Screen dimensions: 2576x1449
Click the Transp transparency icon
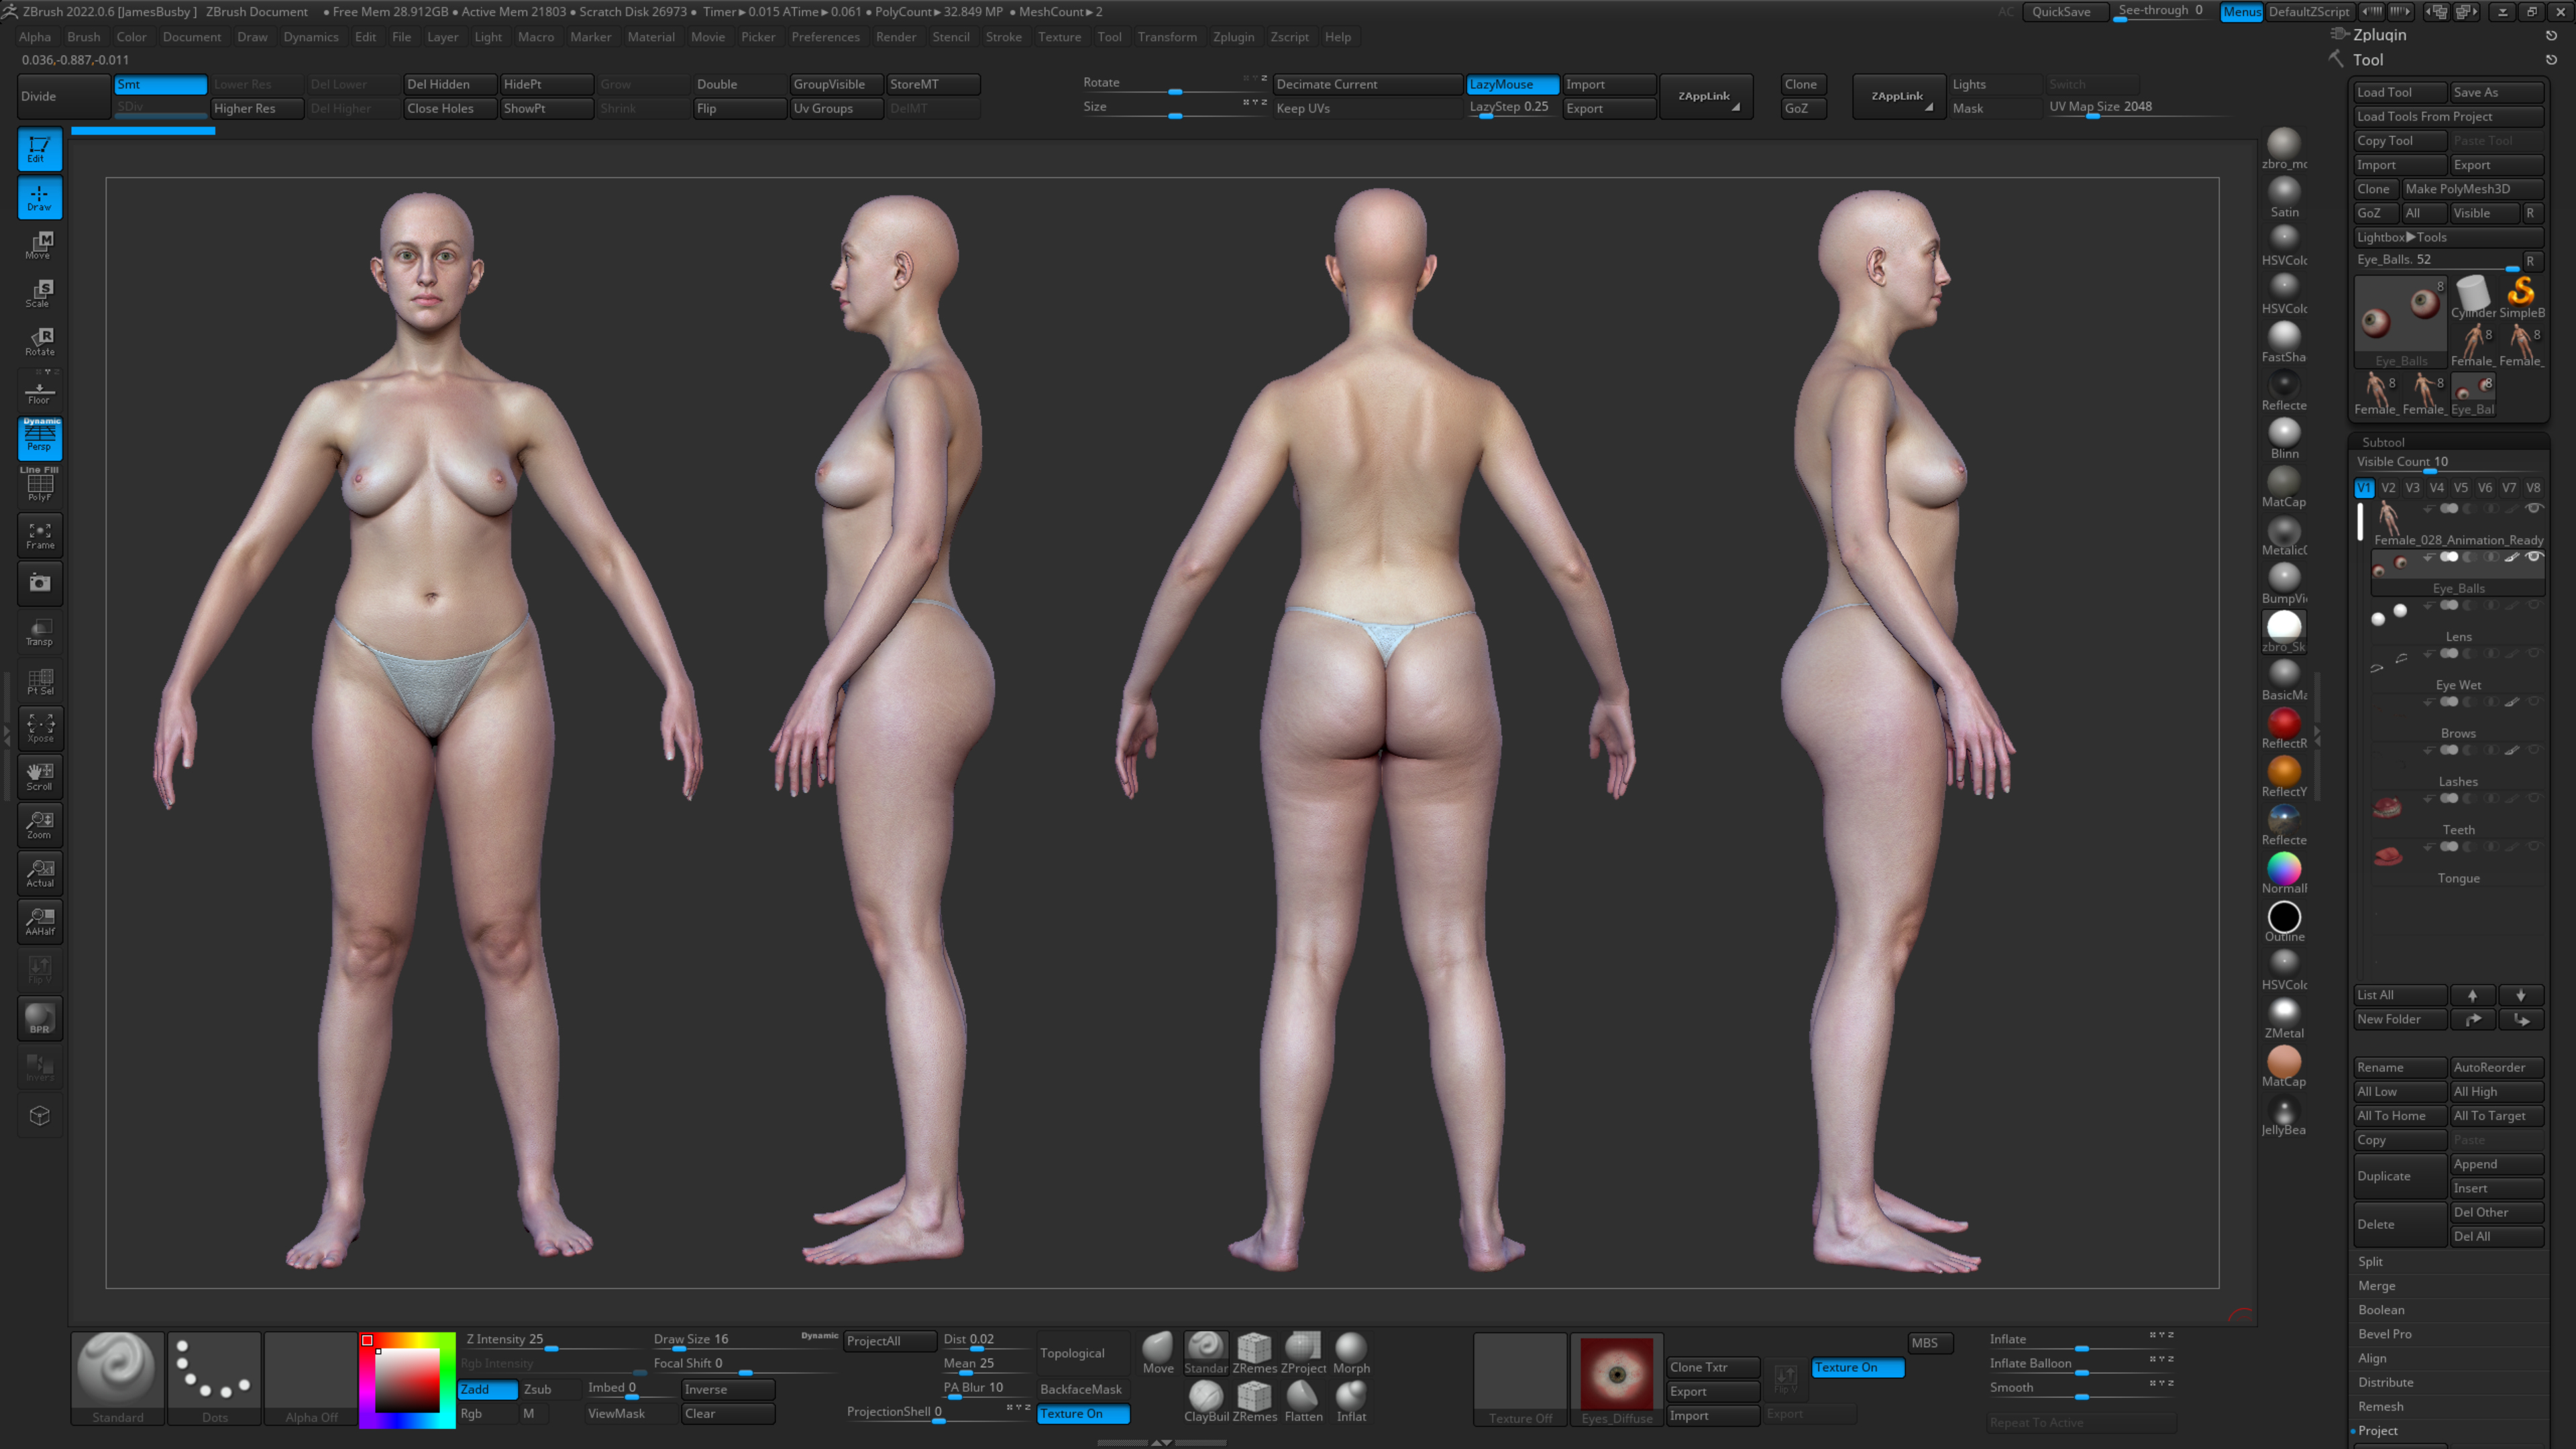(40, 632)
